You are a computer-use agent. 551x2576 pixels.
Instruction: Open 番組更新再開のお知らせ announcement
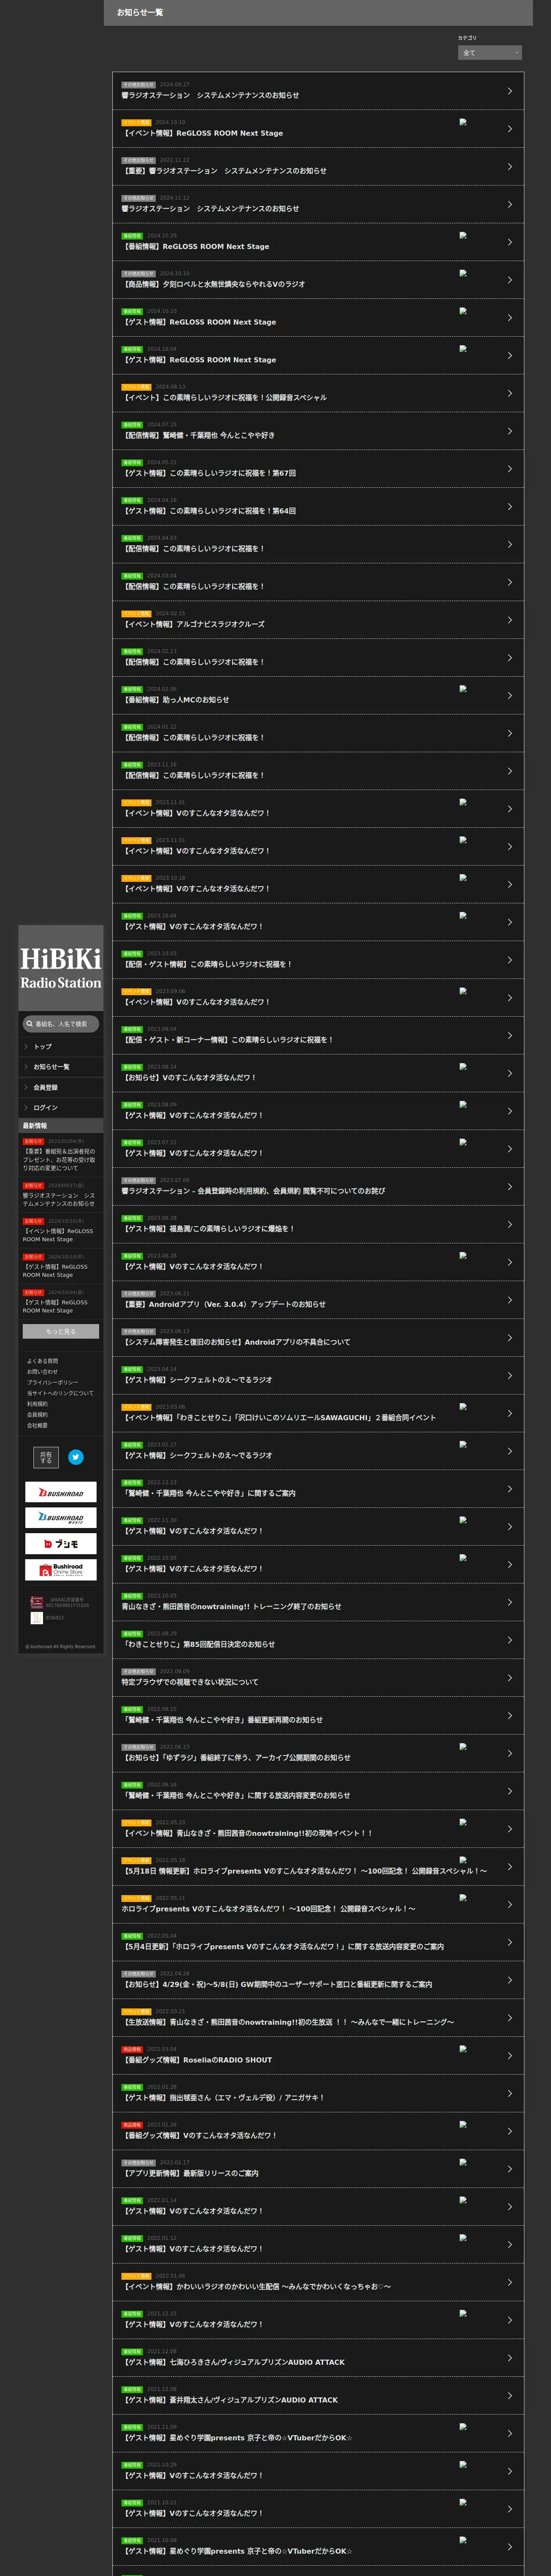318,1716
